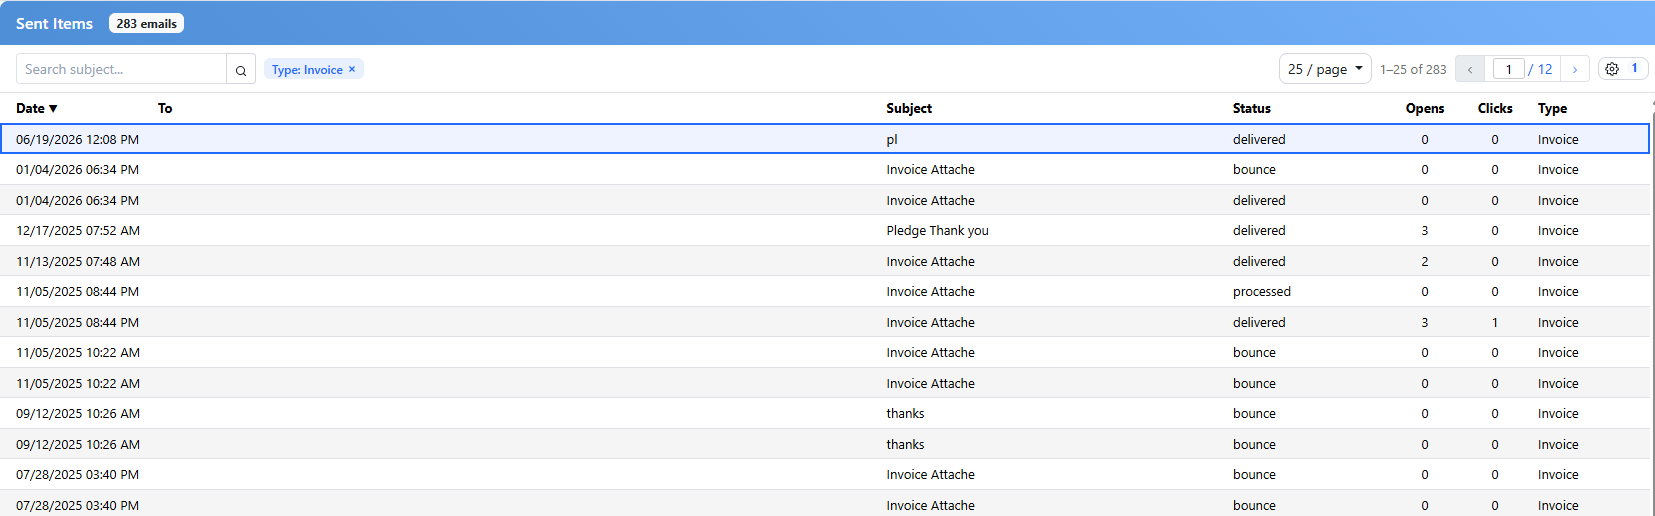Image resolution: width=1655 pixels, height=516 pixels.
Task: Go to previous page arrow
Action: (1470, 69)
